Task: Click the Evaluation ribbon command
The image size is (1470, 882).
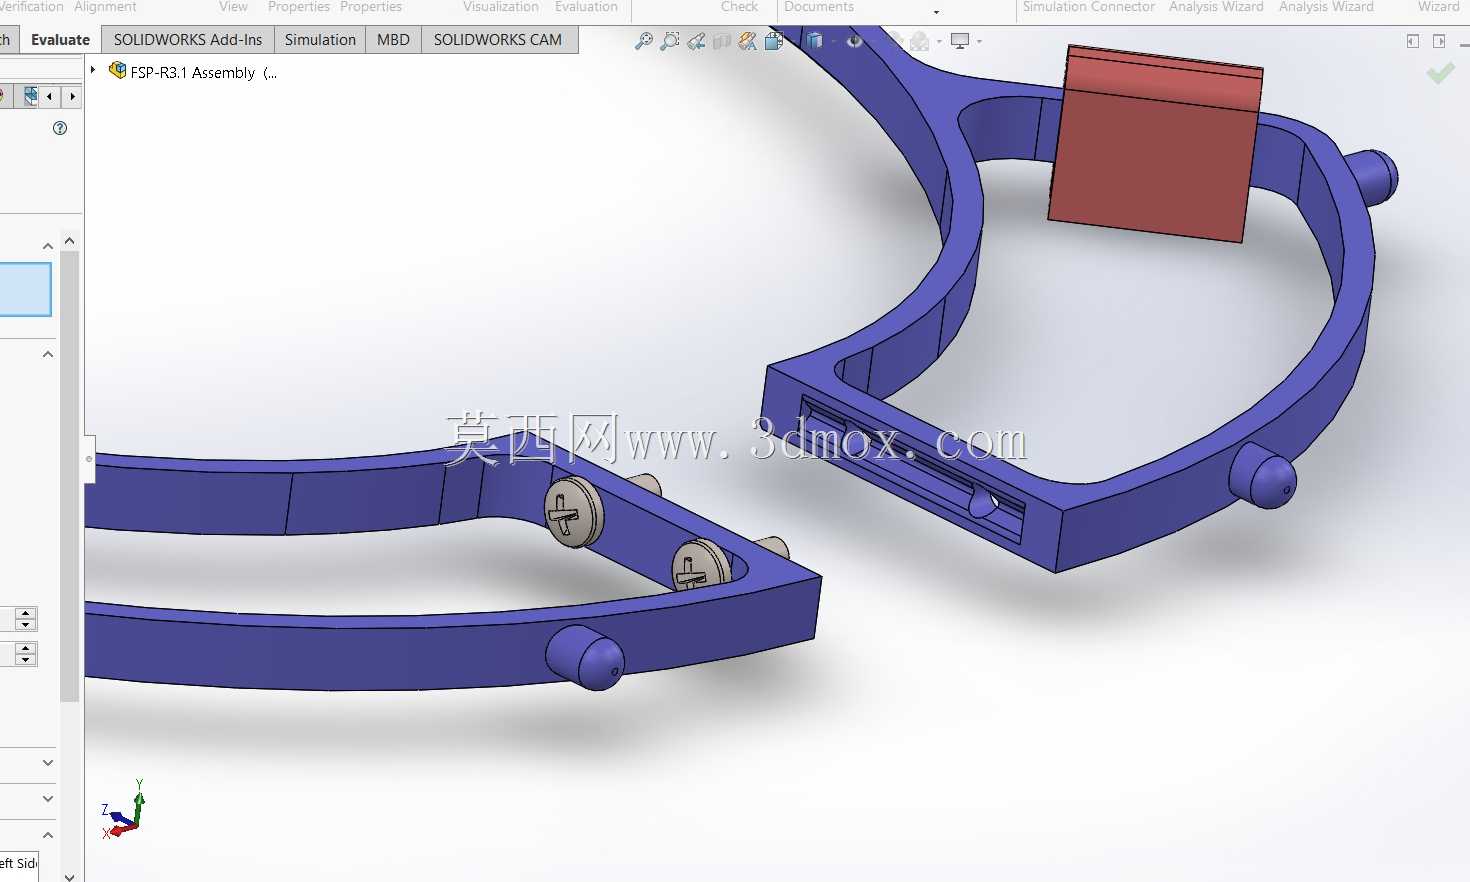Action: pos(586,7)
